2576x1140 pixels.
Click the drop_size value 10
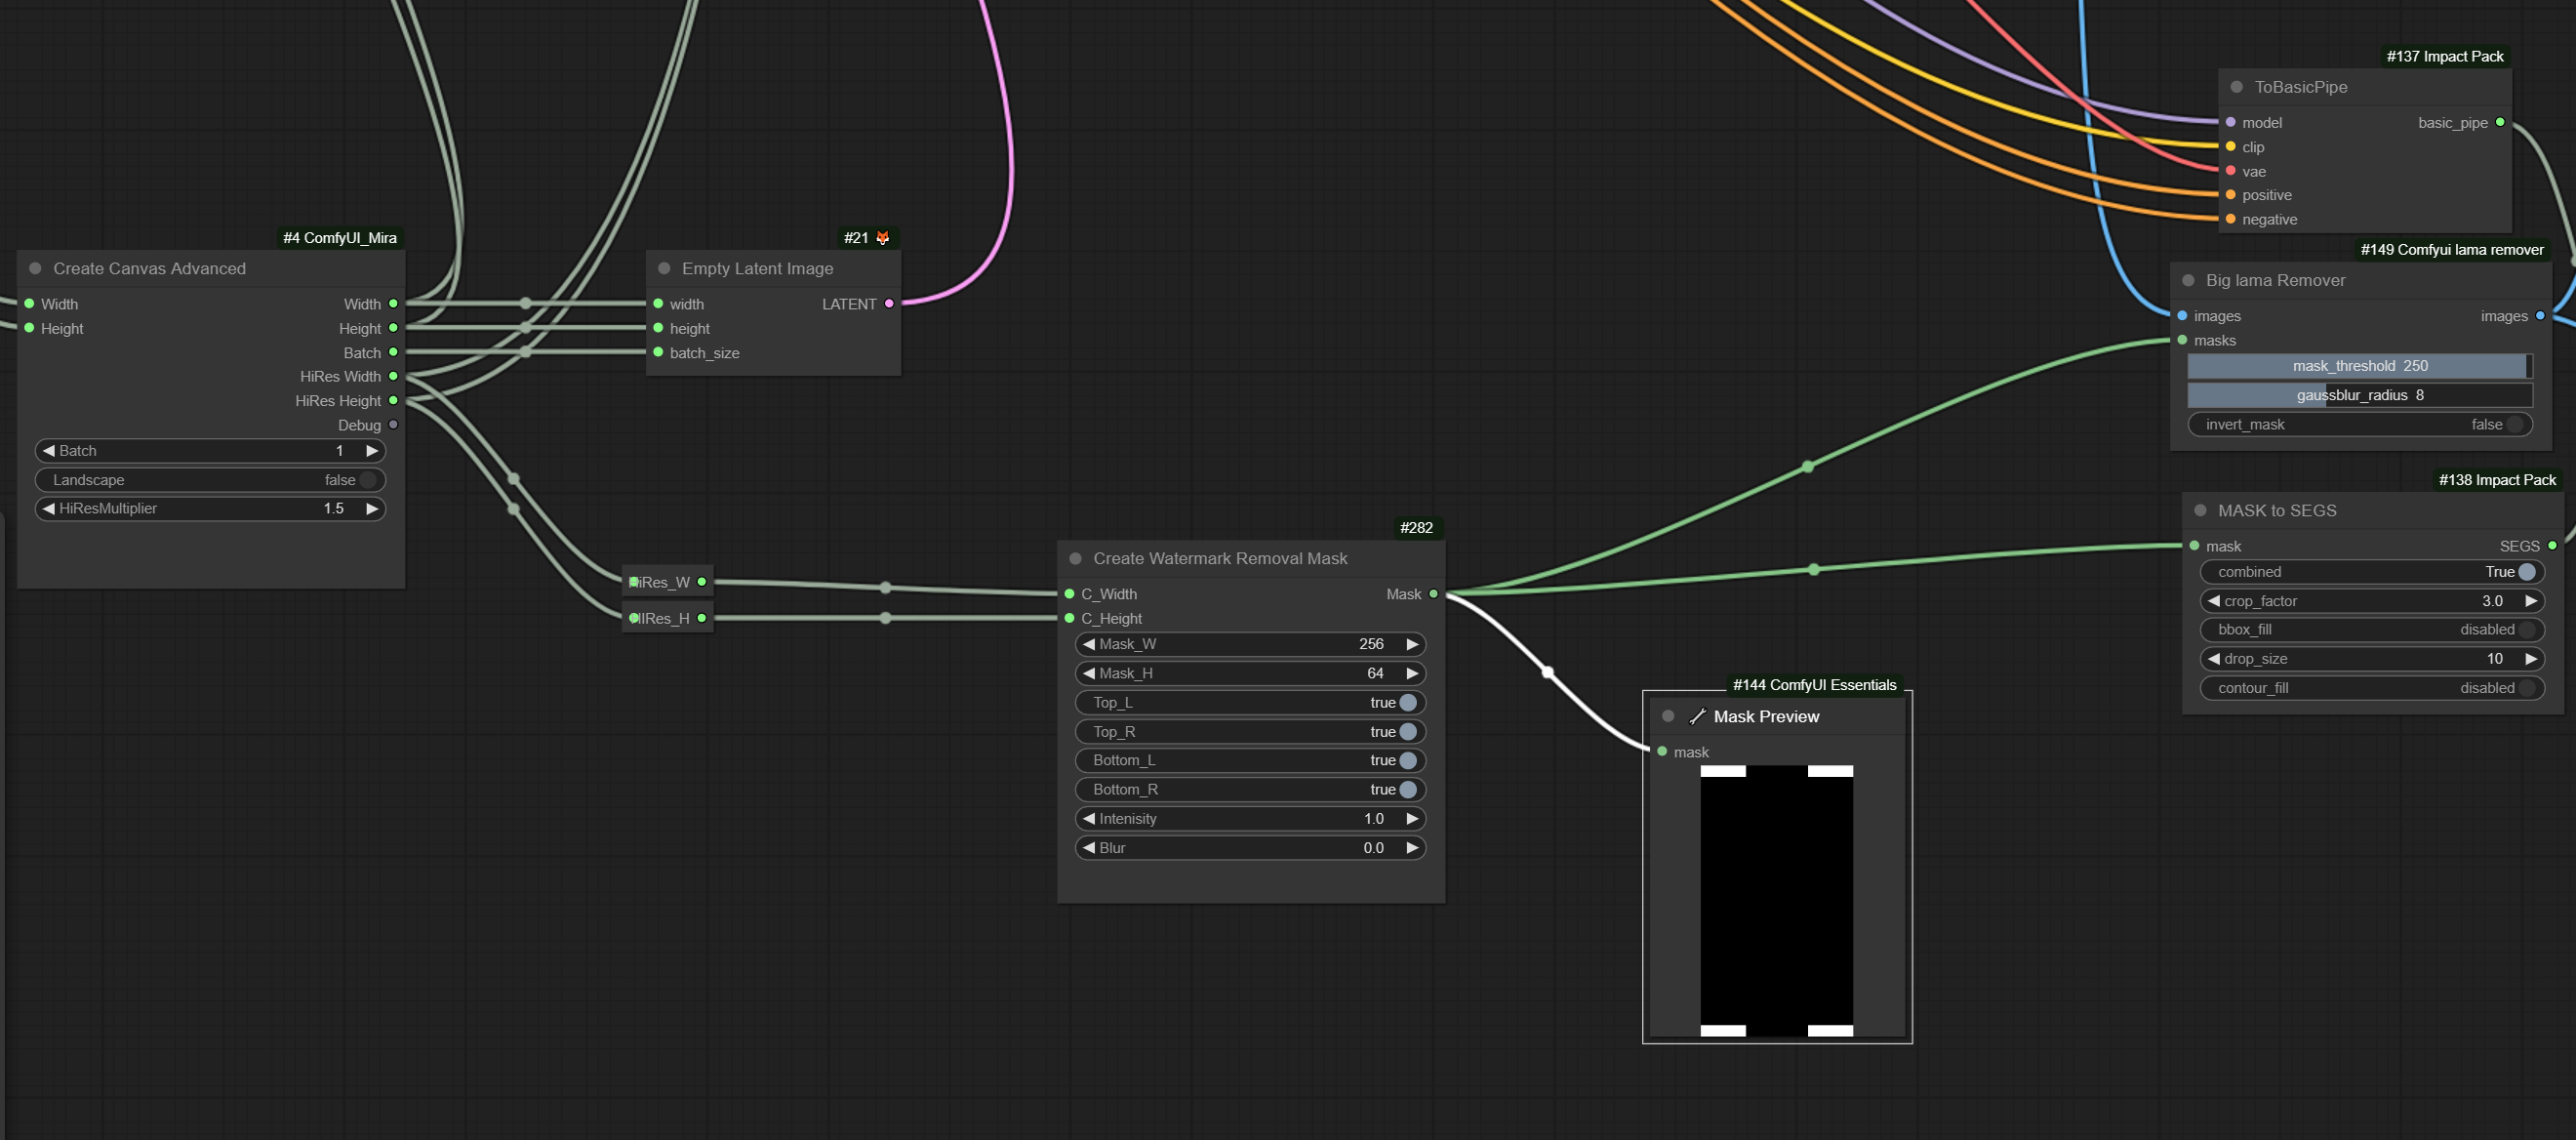point(2494,659)
